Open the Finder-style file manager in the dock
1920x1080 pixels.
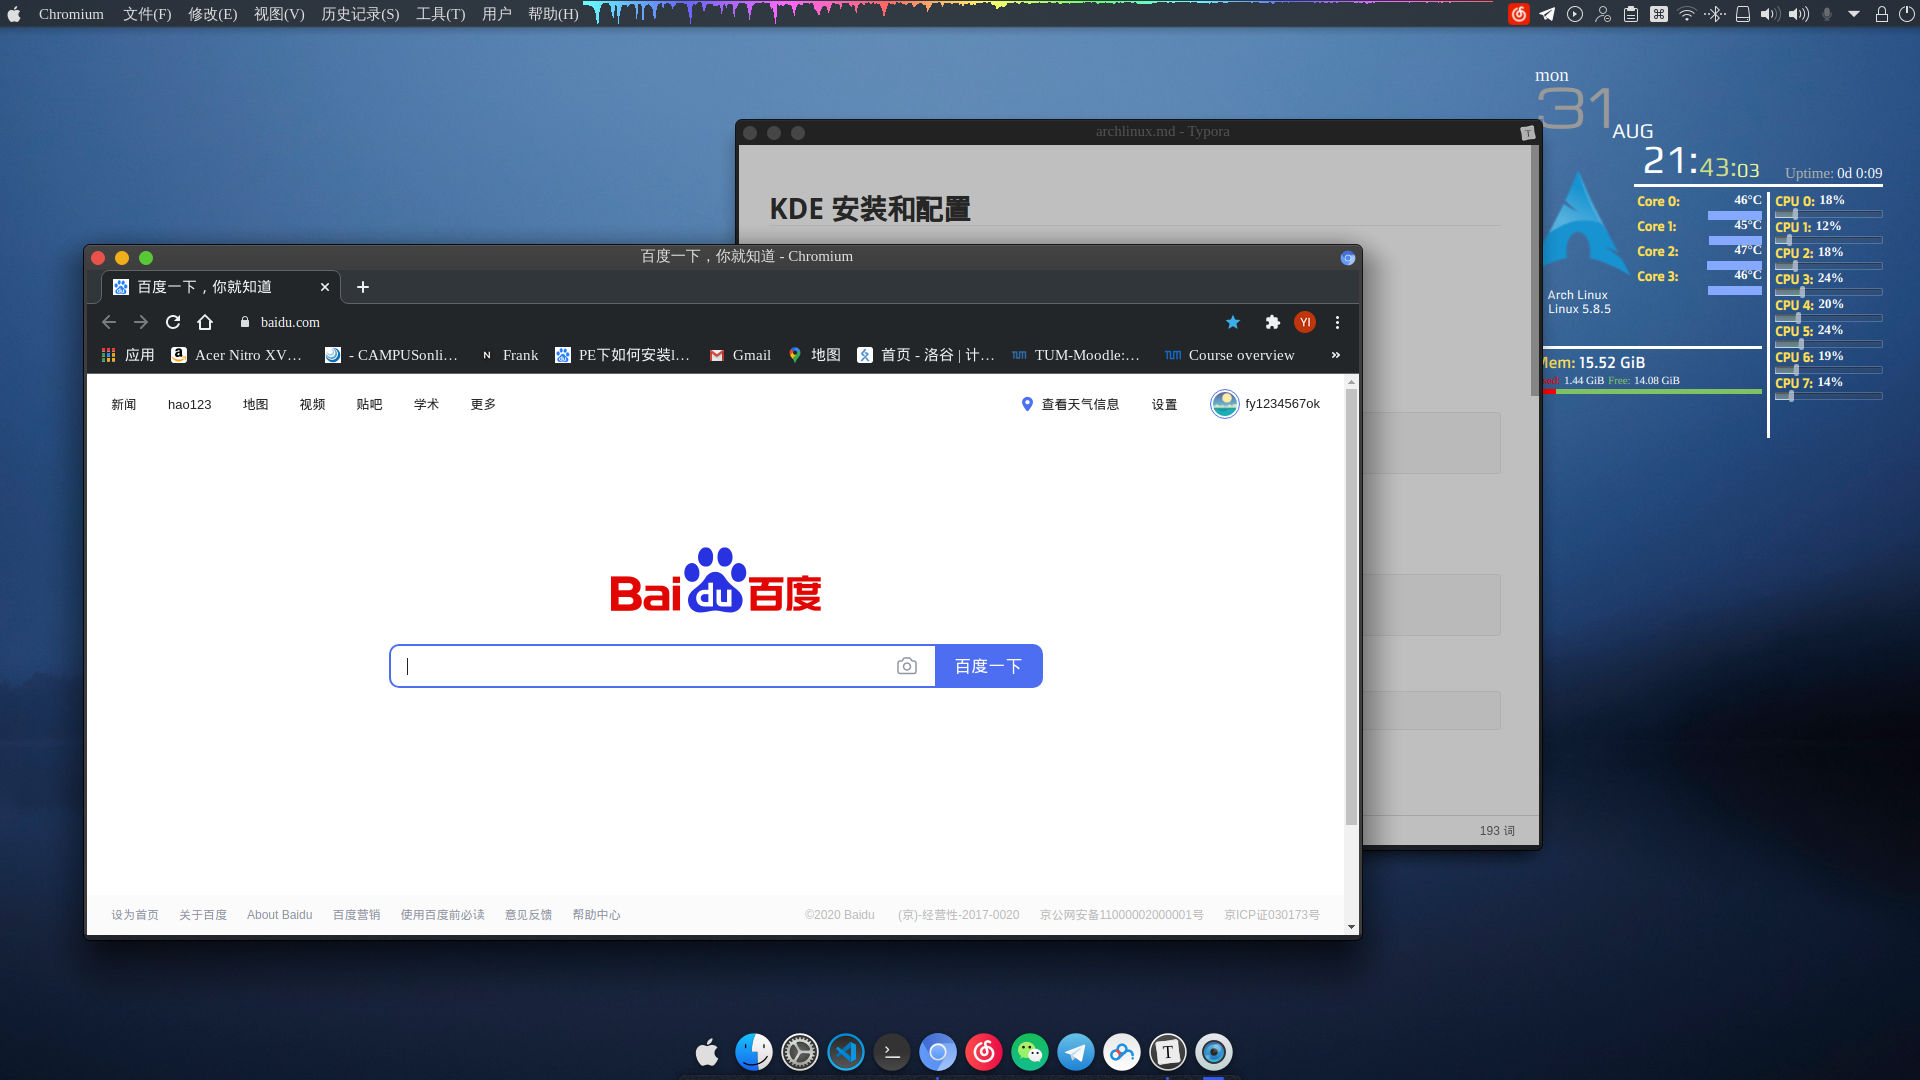pos(754,1052)
